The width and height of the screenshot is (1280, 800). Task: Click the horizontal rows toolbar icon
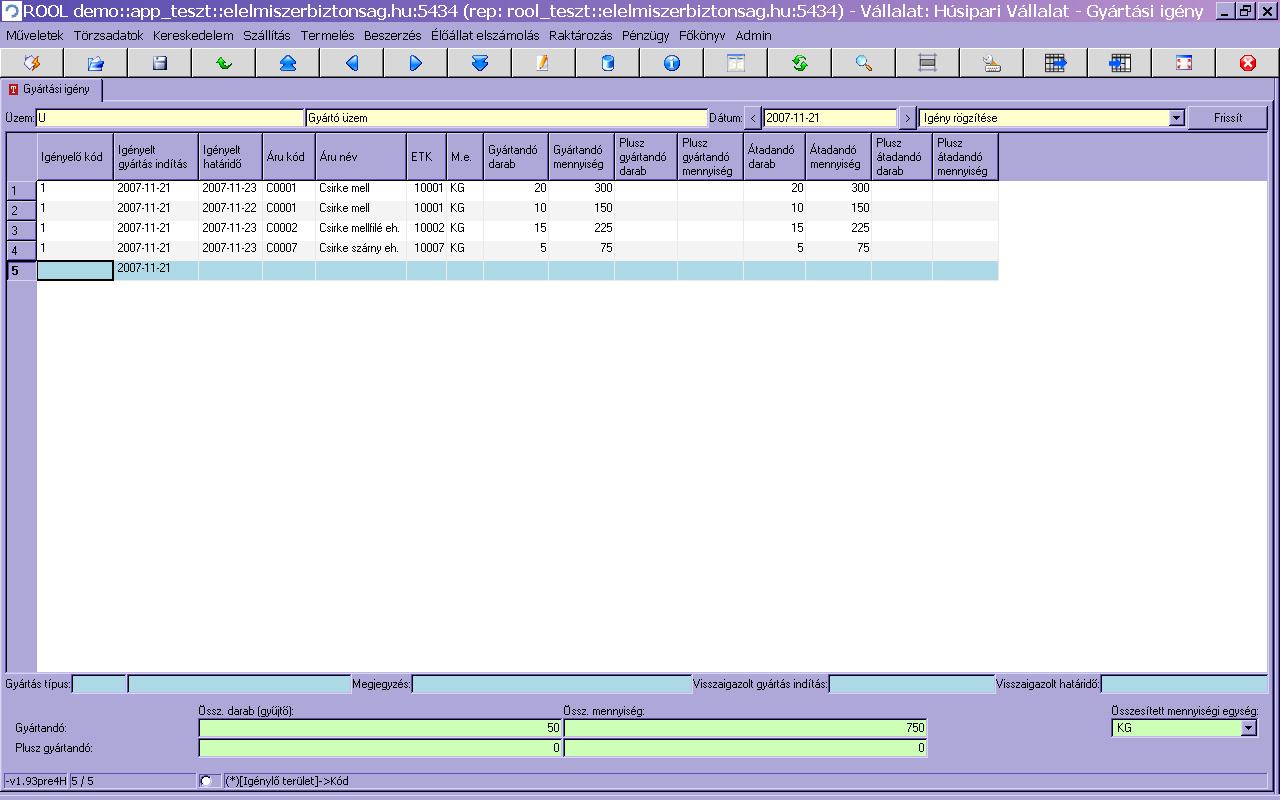pyautogui.click(x=928, y=63)
